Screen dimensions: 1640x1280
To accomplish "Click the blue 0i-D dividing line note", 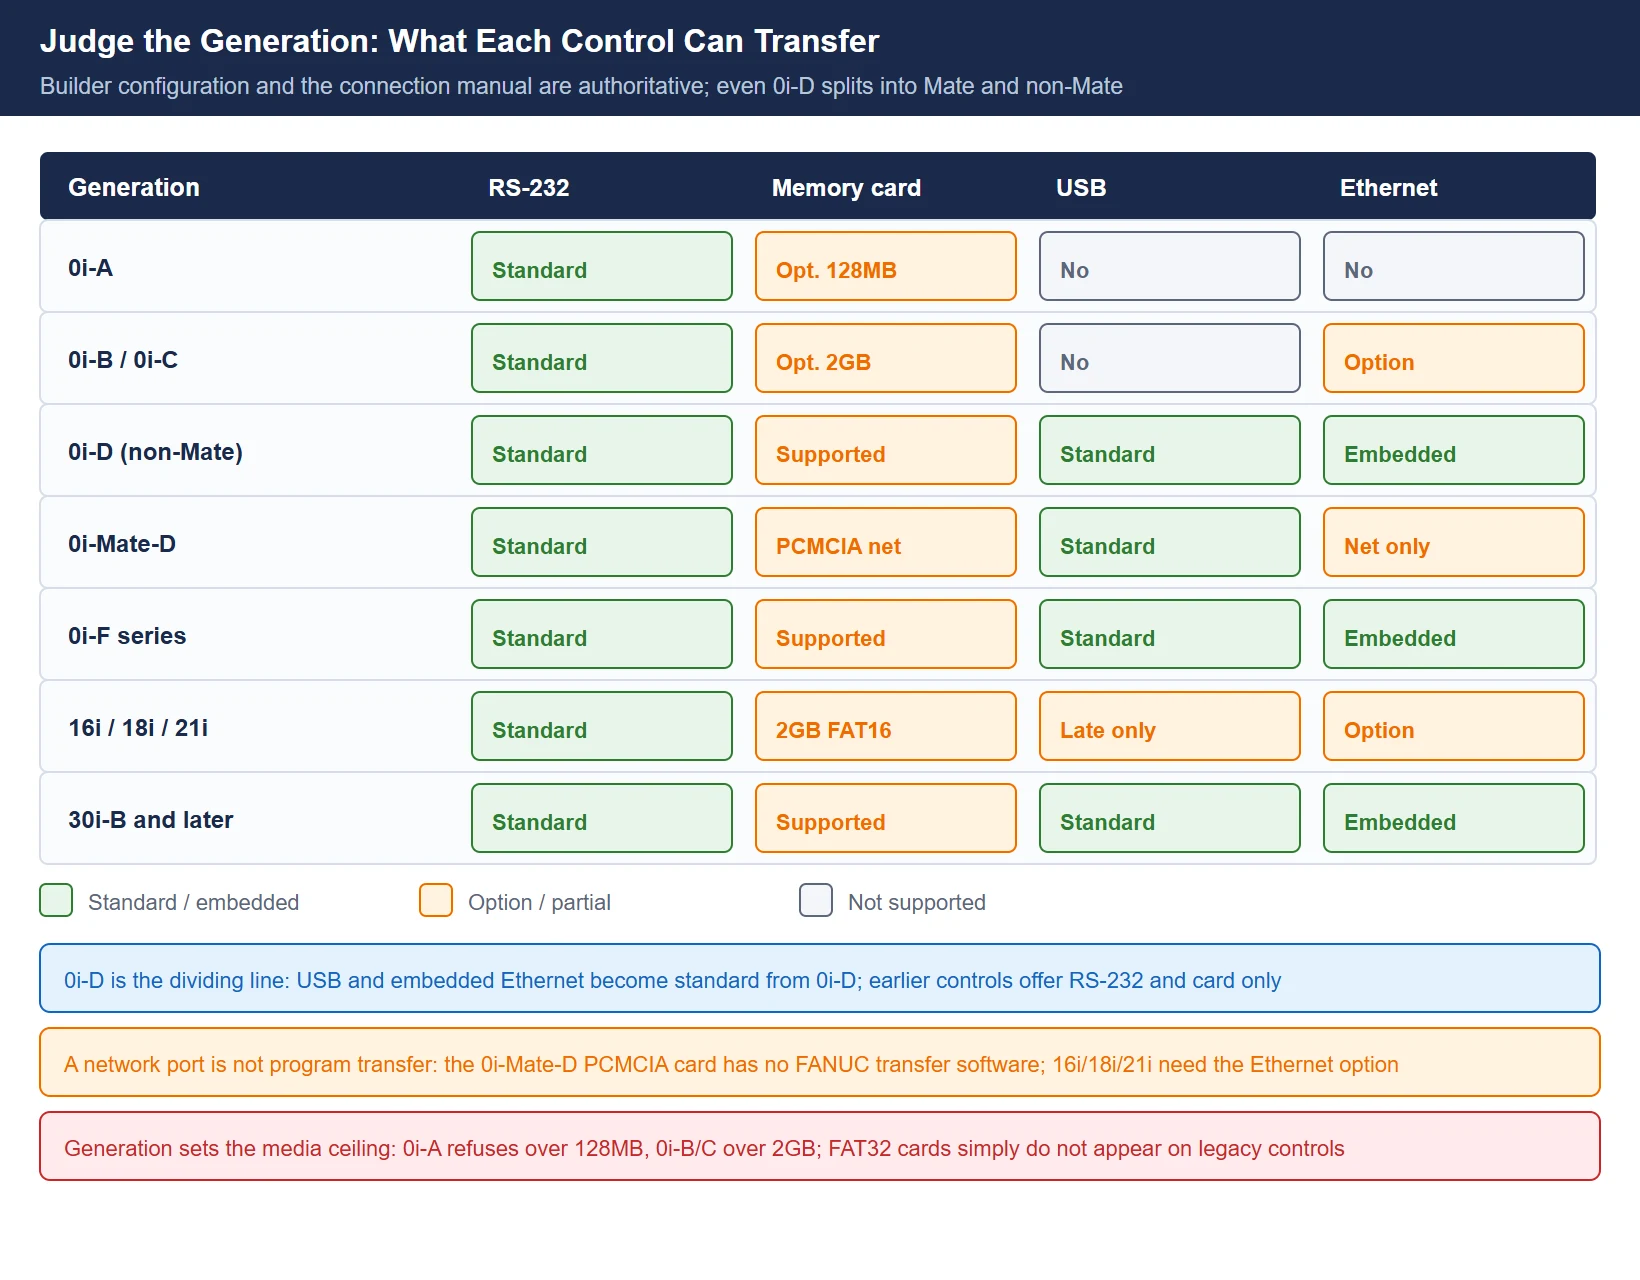I will click(x=820, y=978).
